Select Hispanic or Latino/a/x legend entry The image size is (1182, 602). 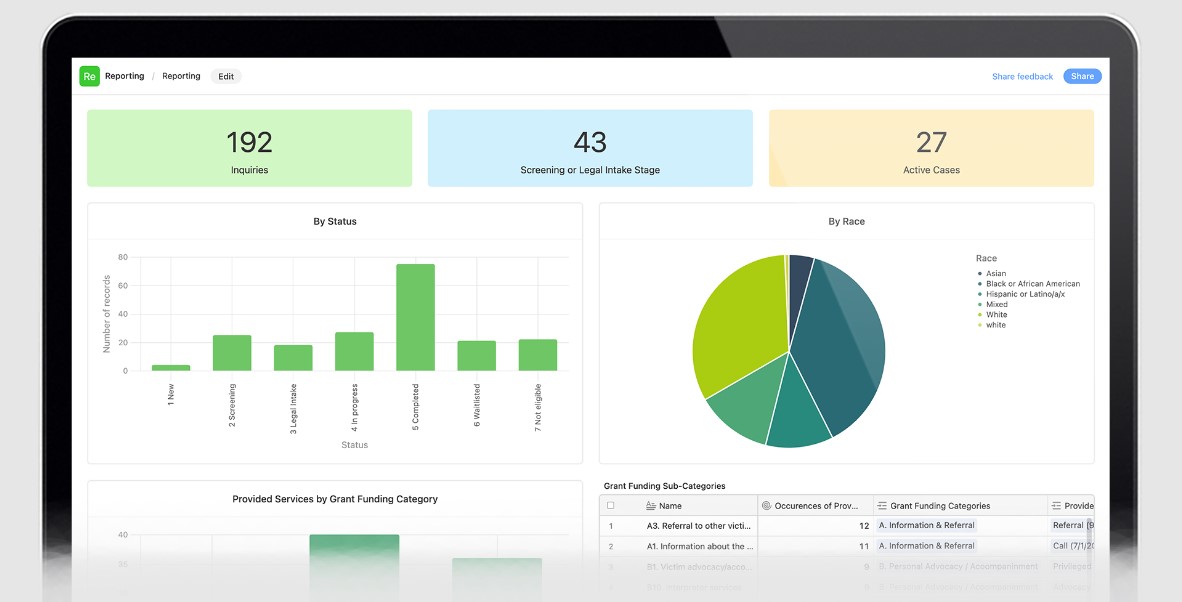1021,295
